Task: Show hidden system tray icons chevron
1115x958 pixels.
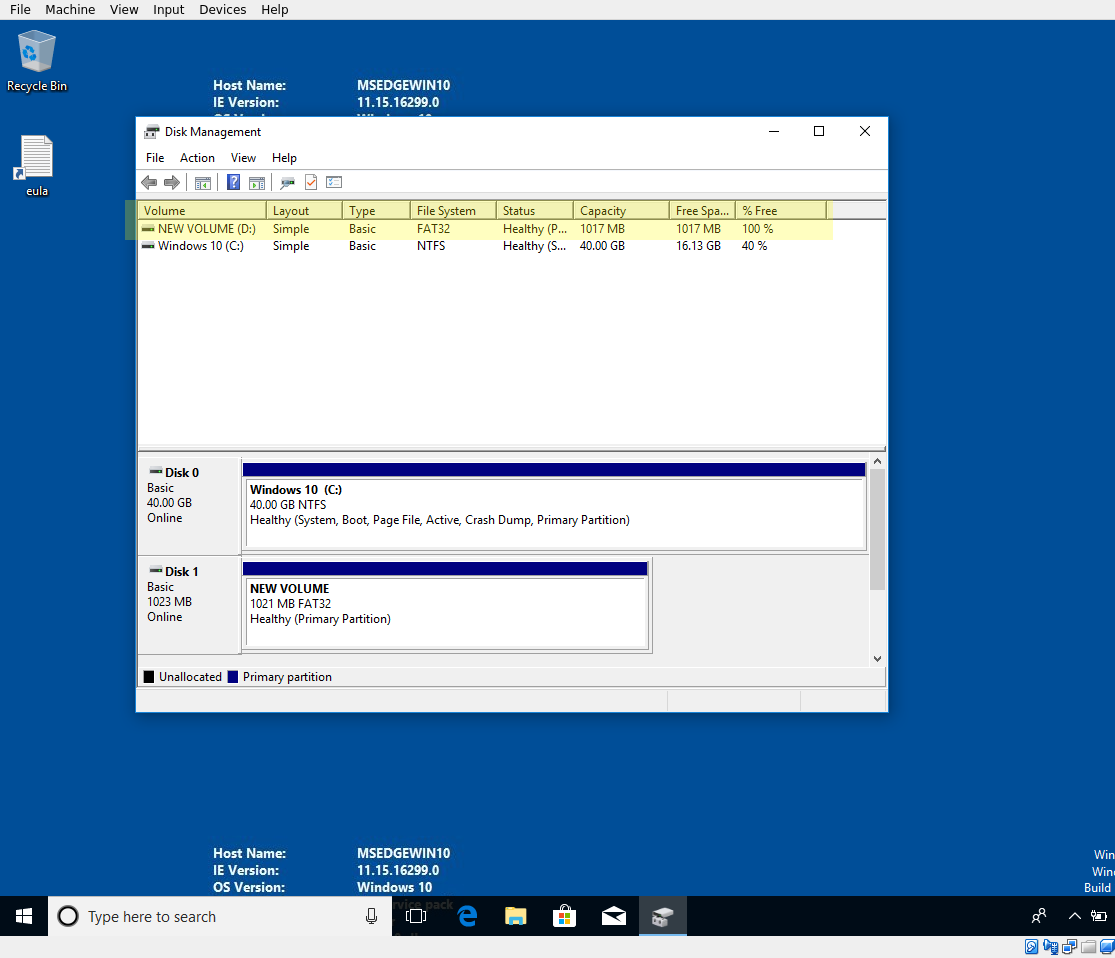Action: pos(1075,916)
